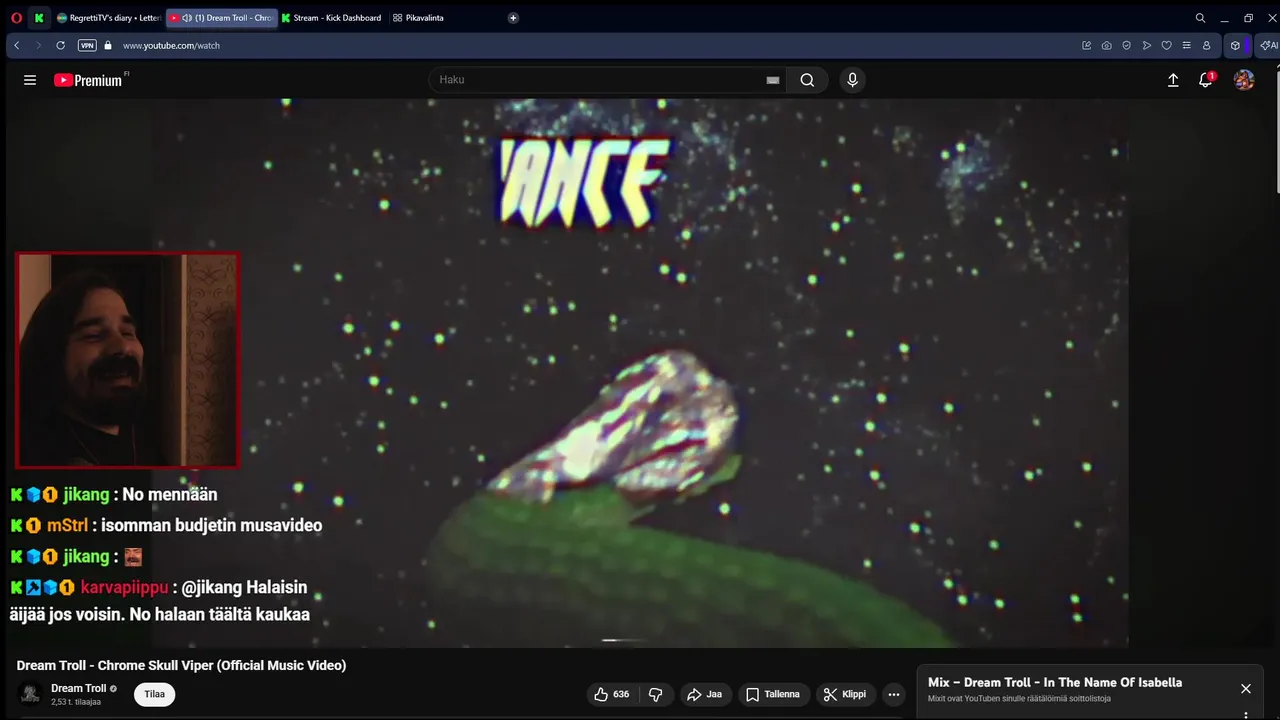Create a clip with Klippi button
This screenshot has width=1280, height=720.
click(845, 694)
